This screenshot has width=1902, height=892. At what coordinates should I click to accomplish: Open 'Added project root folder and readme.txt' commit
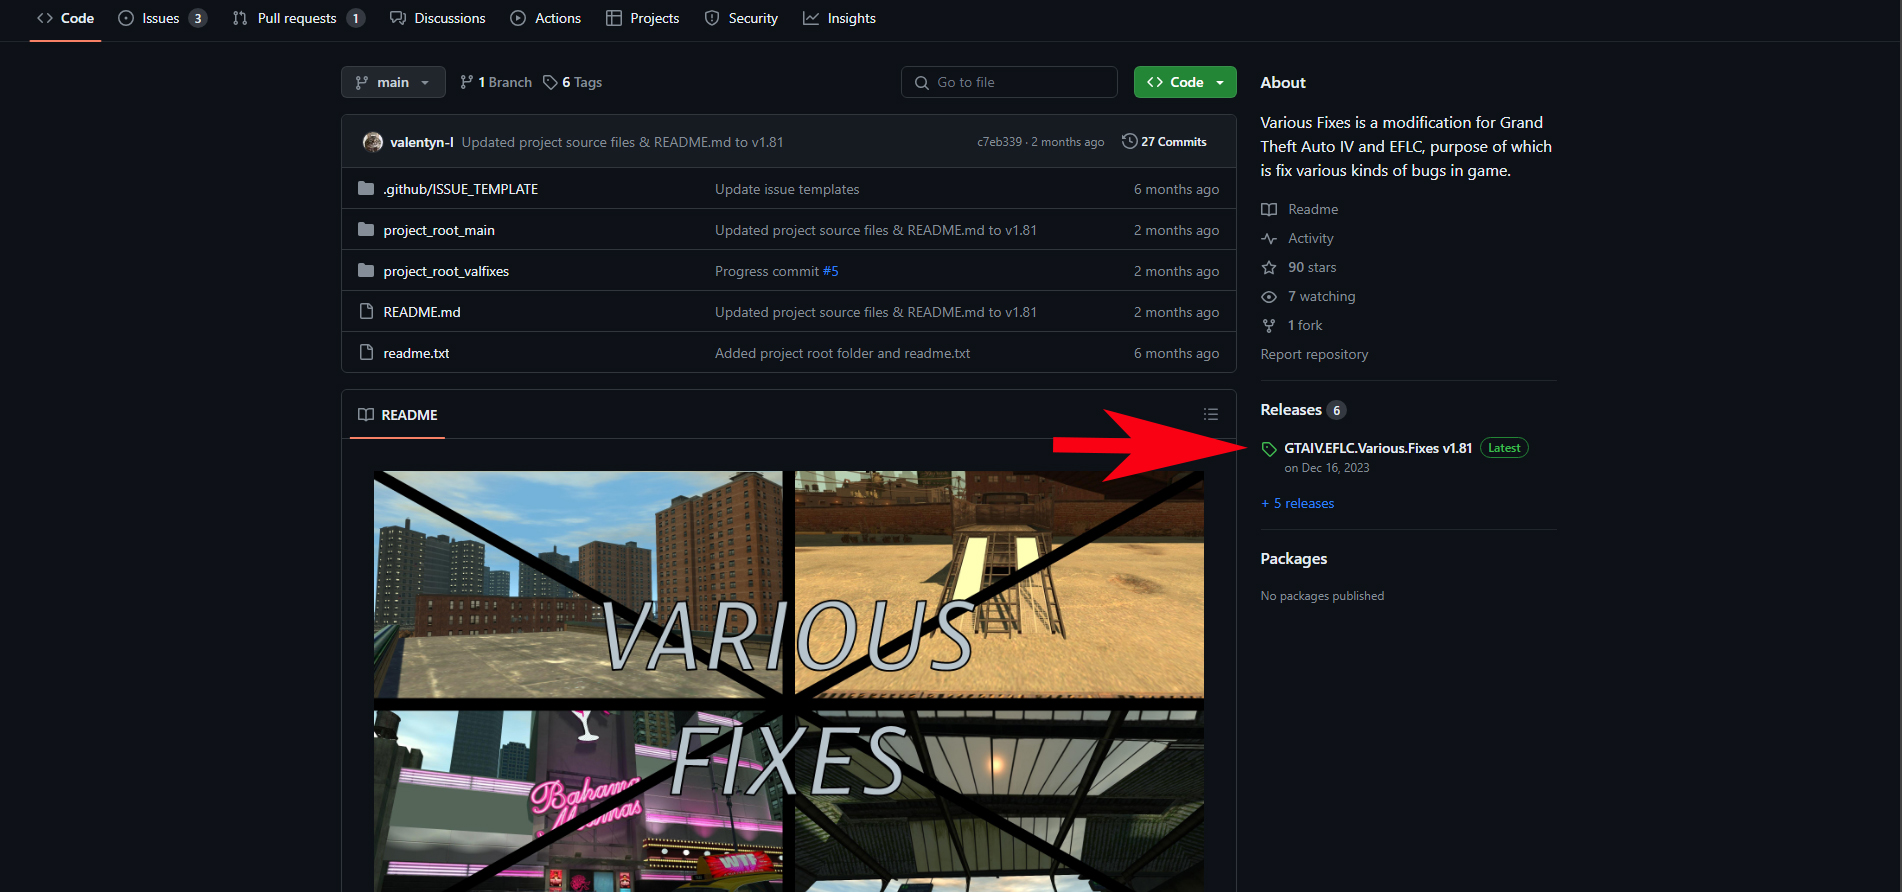coord(842,353)
